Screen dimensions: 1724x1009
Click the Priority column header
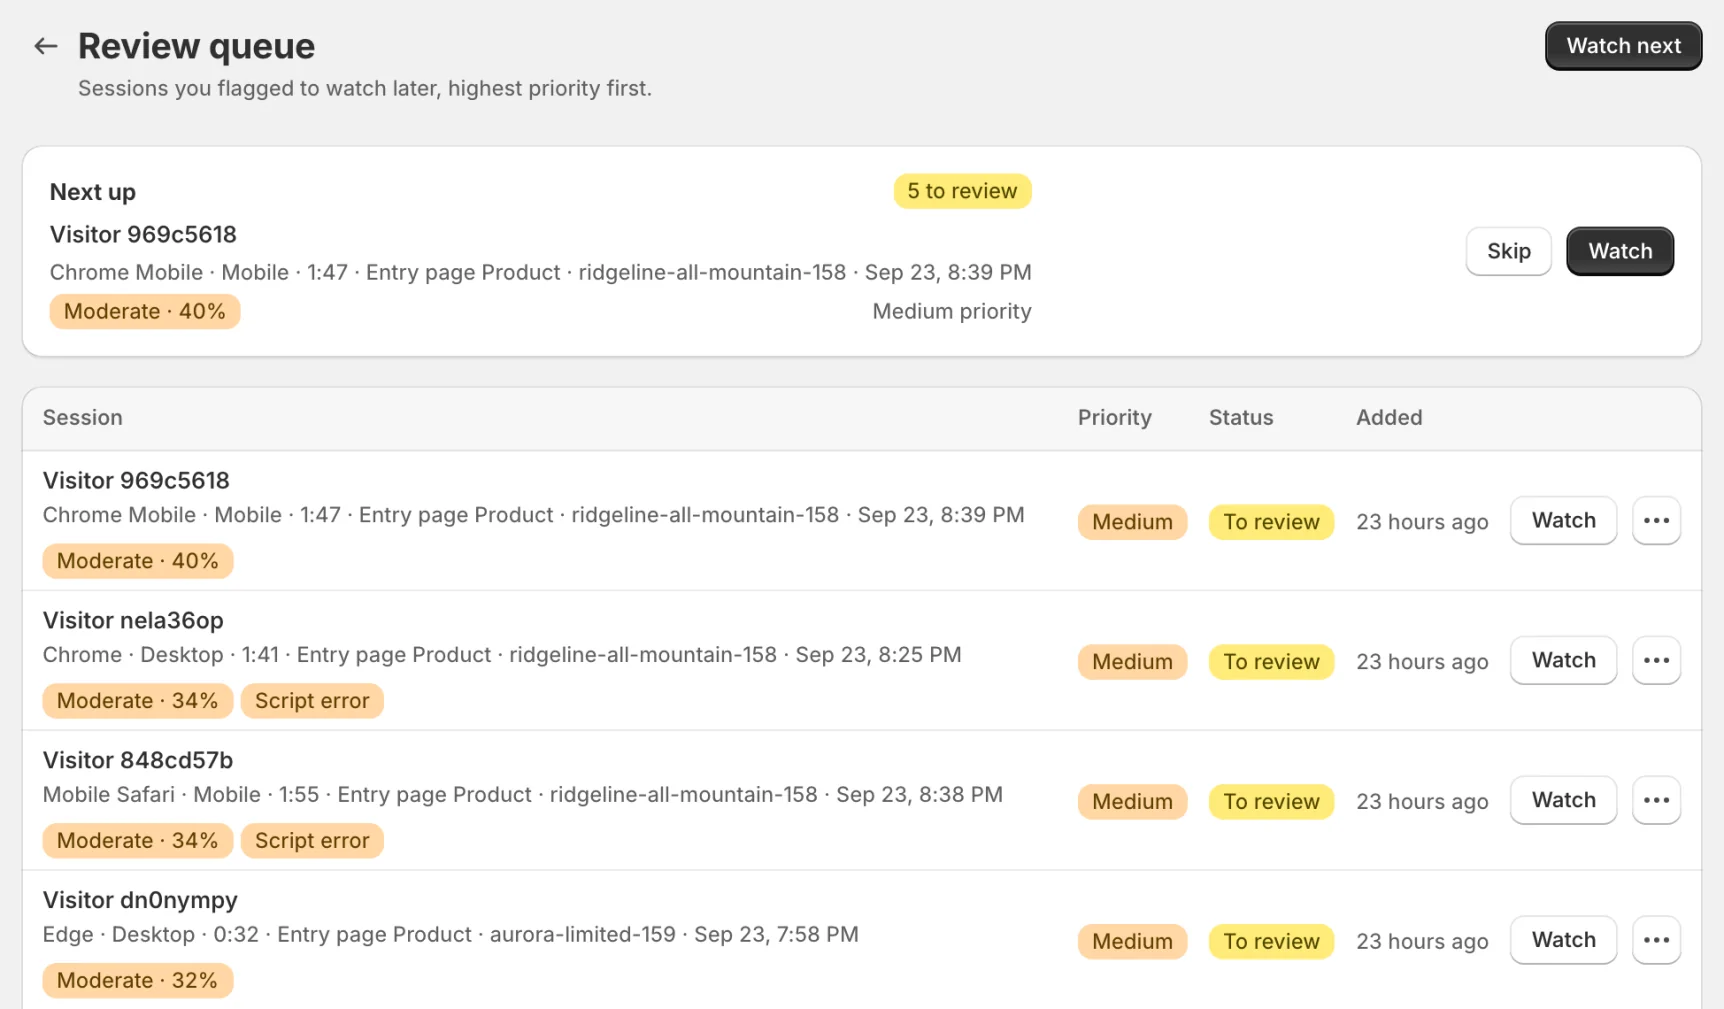pos(1114,418)
